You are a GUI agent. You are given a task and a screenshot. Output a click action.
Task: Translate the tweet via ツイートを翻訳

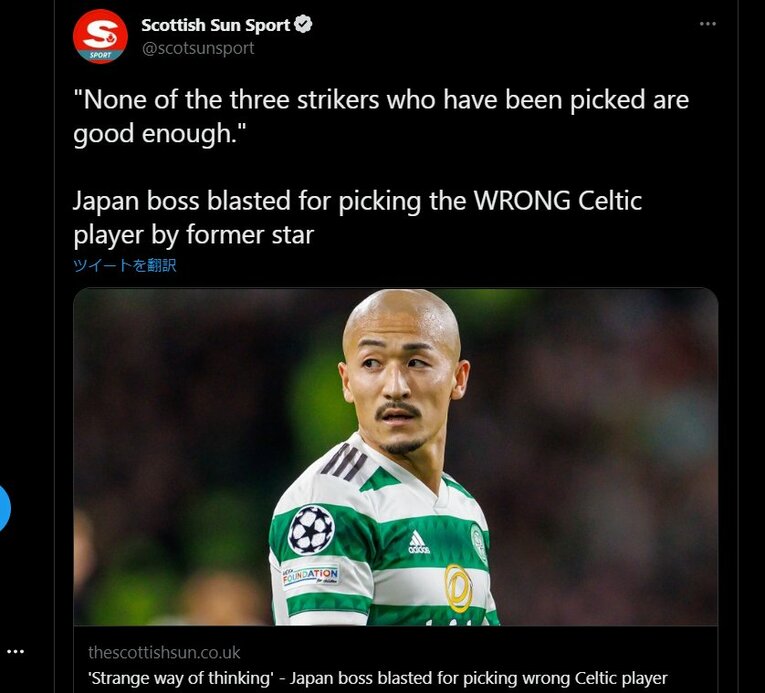point(125,265)
